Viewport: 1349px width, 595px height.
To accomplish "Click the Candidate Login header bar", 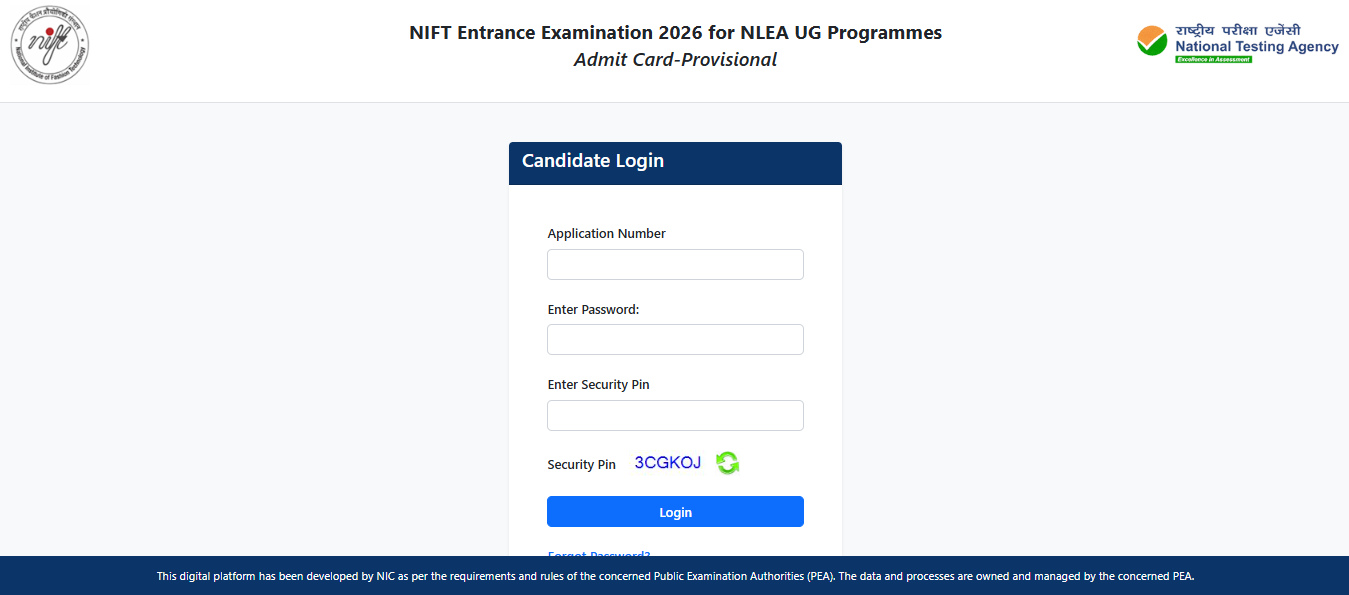I will tap(675, 162).
